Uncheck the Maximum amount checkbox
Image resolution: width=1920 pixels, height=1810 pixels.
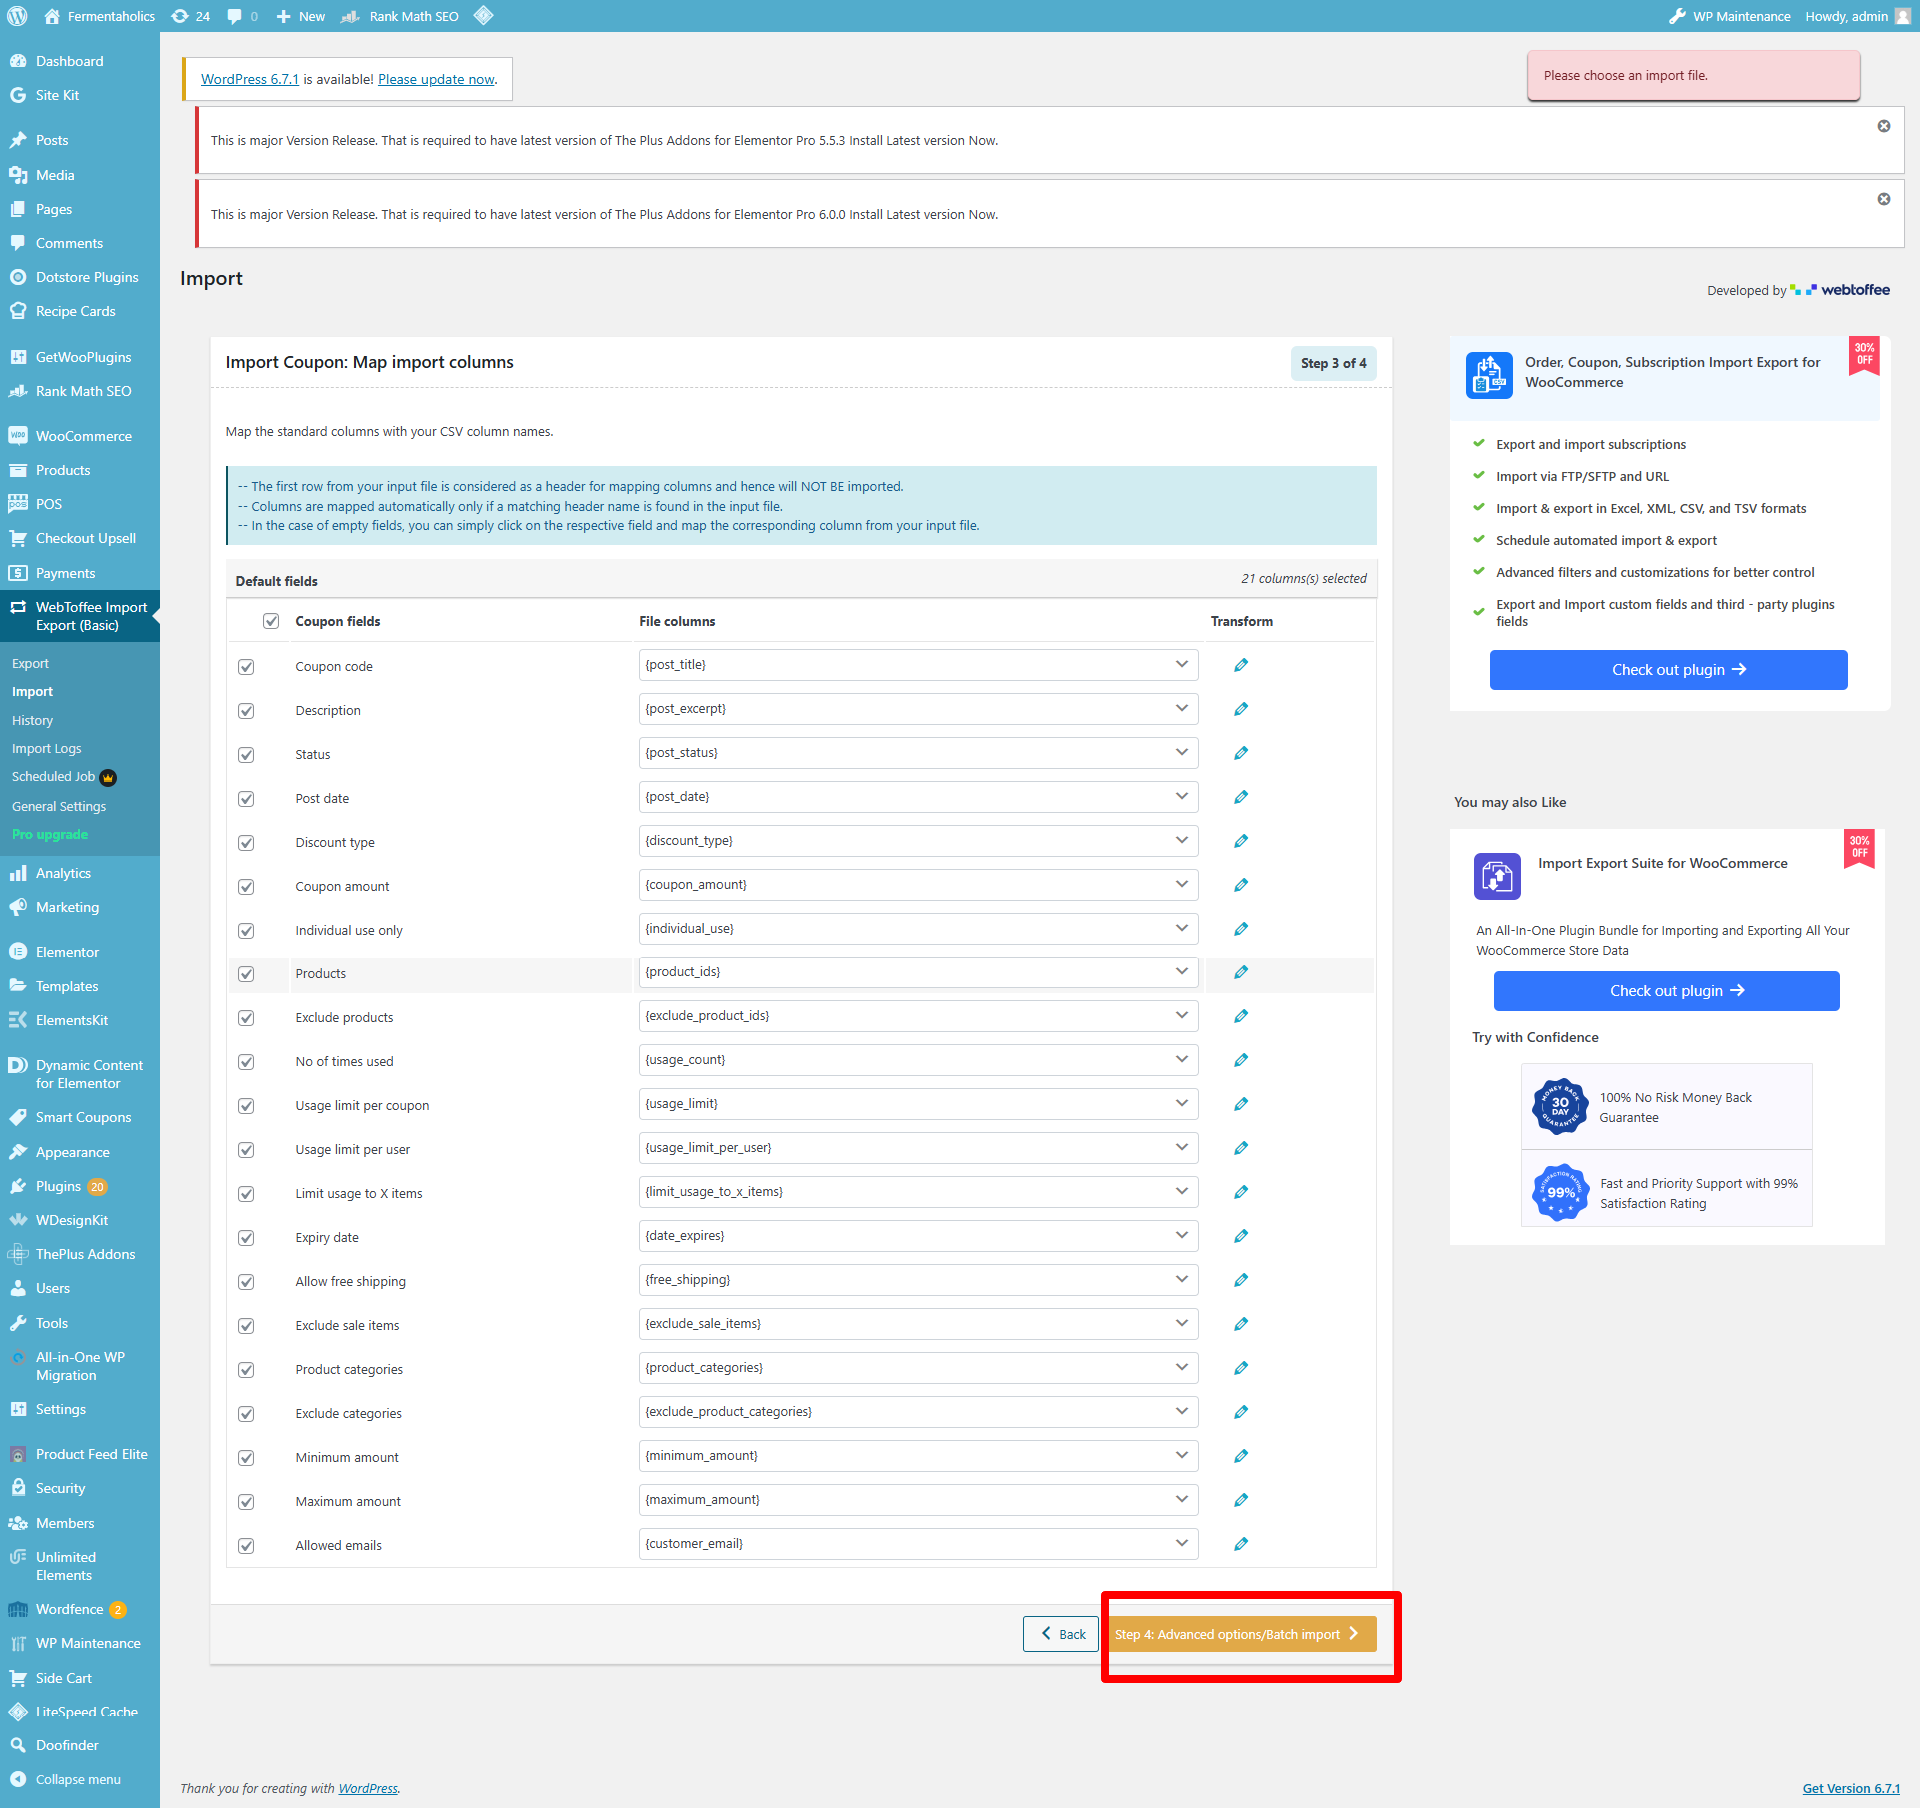(246, 1502)
